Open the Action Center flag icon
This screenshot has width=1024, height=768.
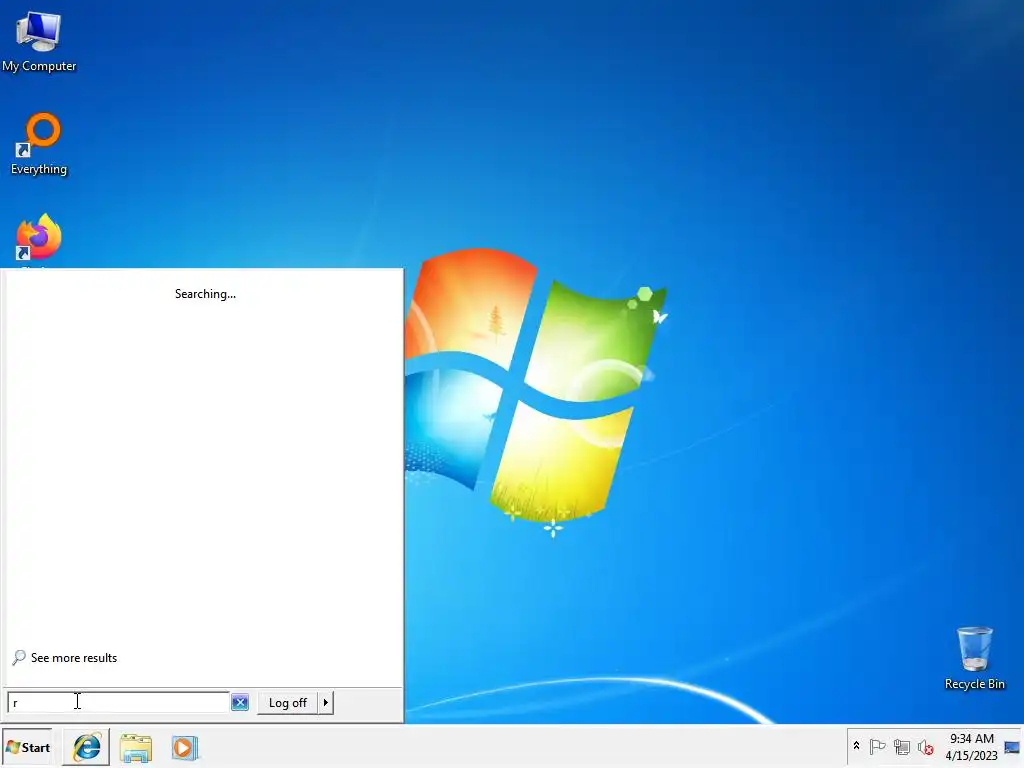(877, 746)
